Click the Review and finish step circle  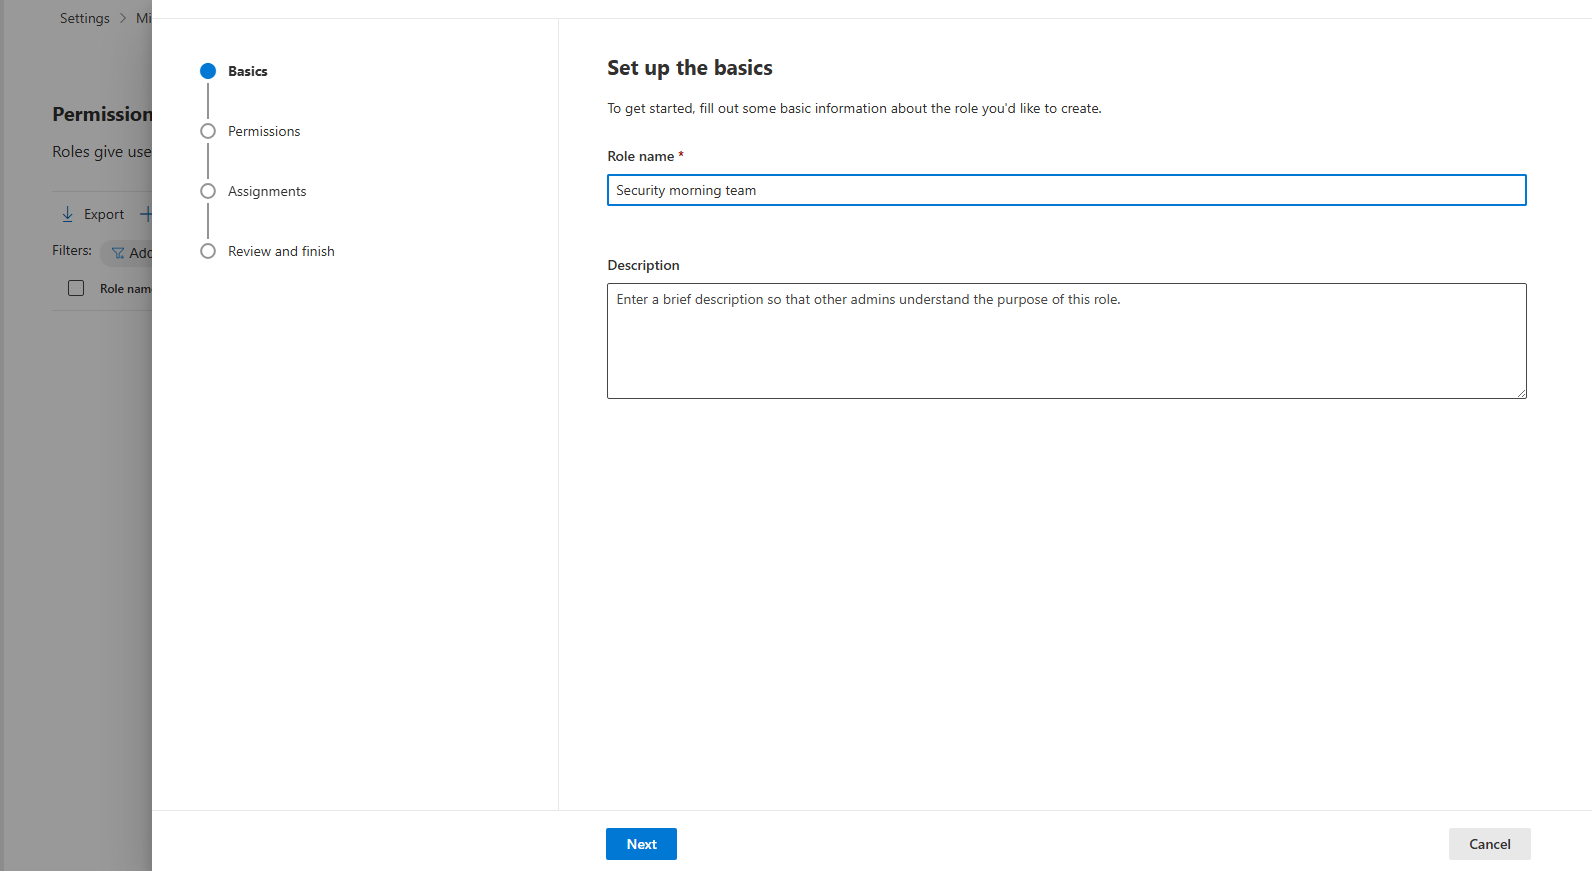point(208,251)
